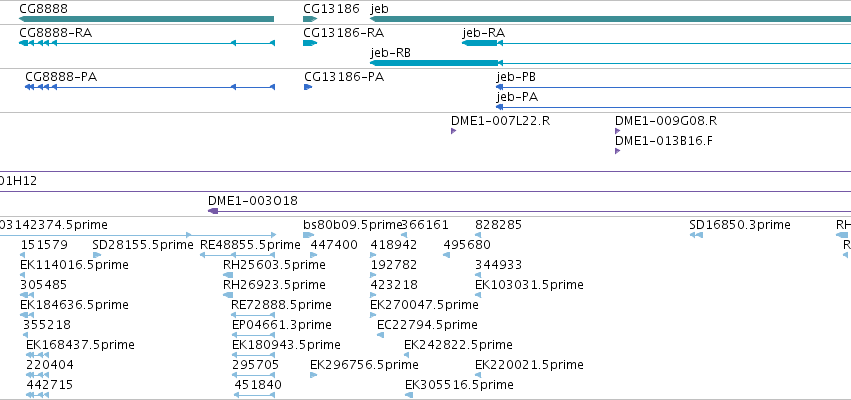851x400 pixels.
Task: Click the CG8888 gene bar
Action: point(147,19)
